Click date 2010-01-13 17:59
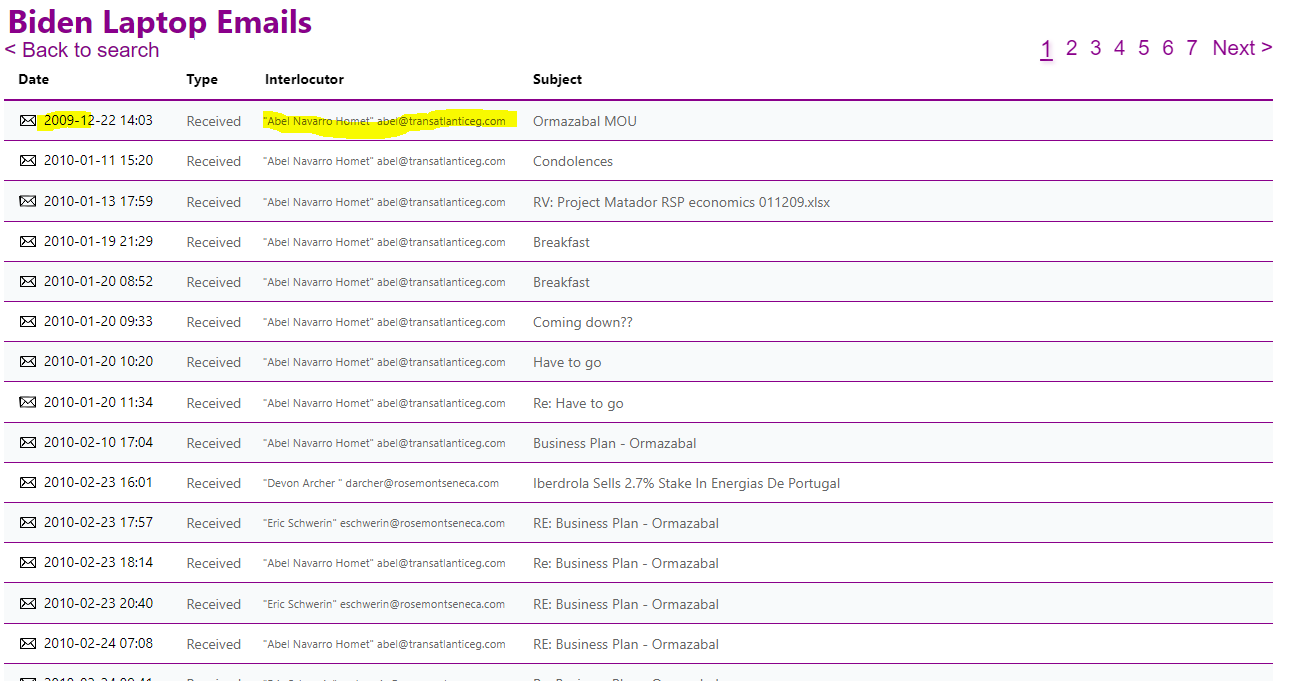 tap(98, 201)
